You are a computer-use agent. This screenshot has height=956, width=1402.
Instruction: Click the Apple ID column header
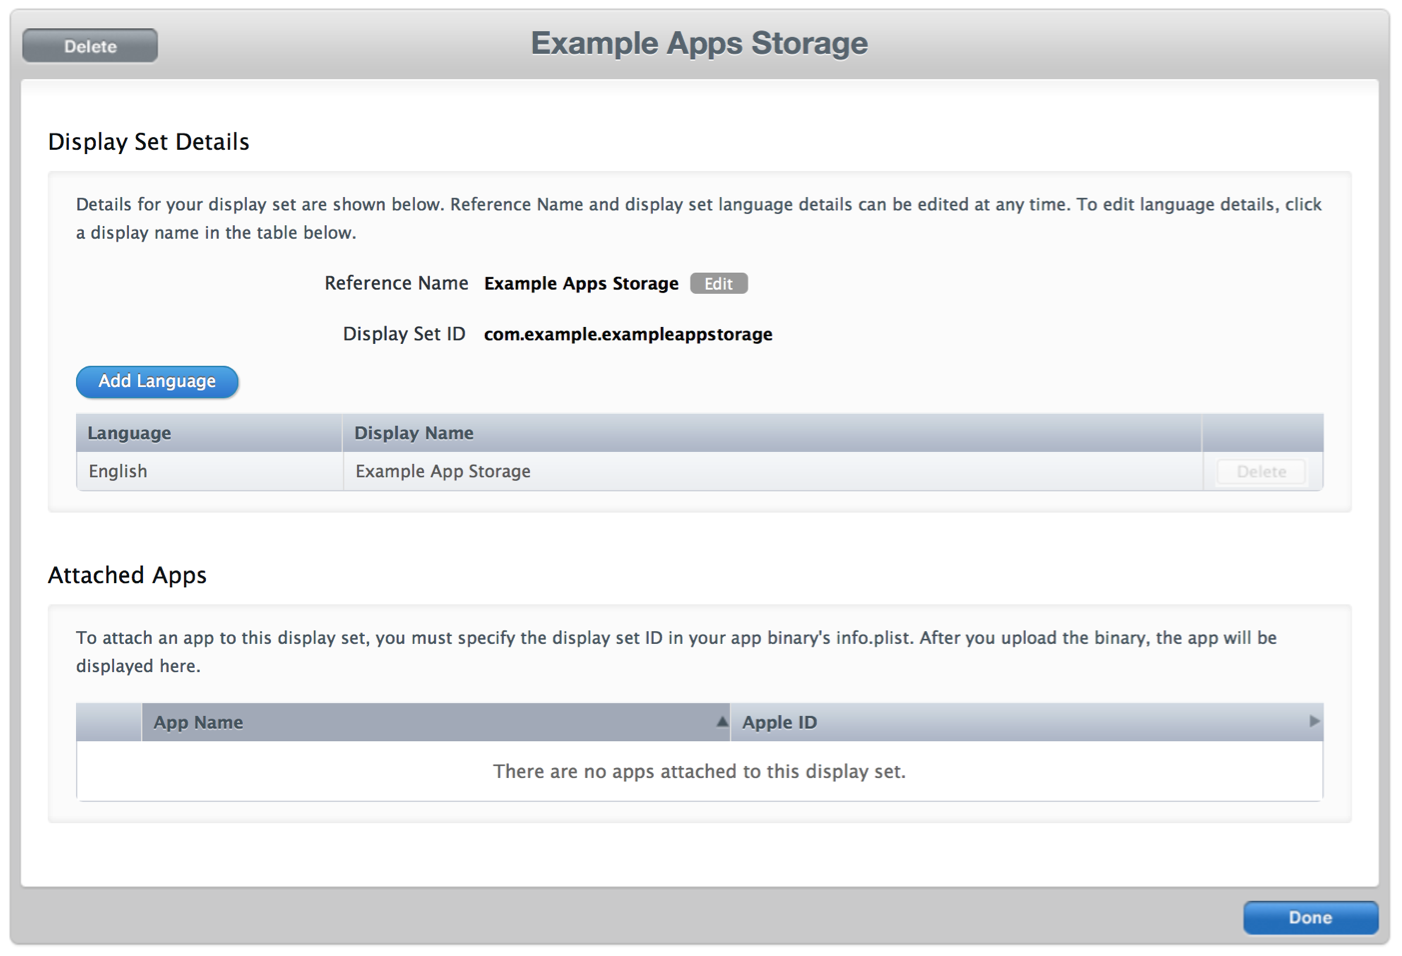pos(779,722)
